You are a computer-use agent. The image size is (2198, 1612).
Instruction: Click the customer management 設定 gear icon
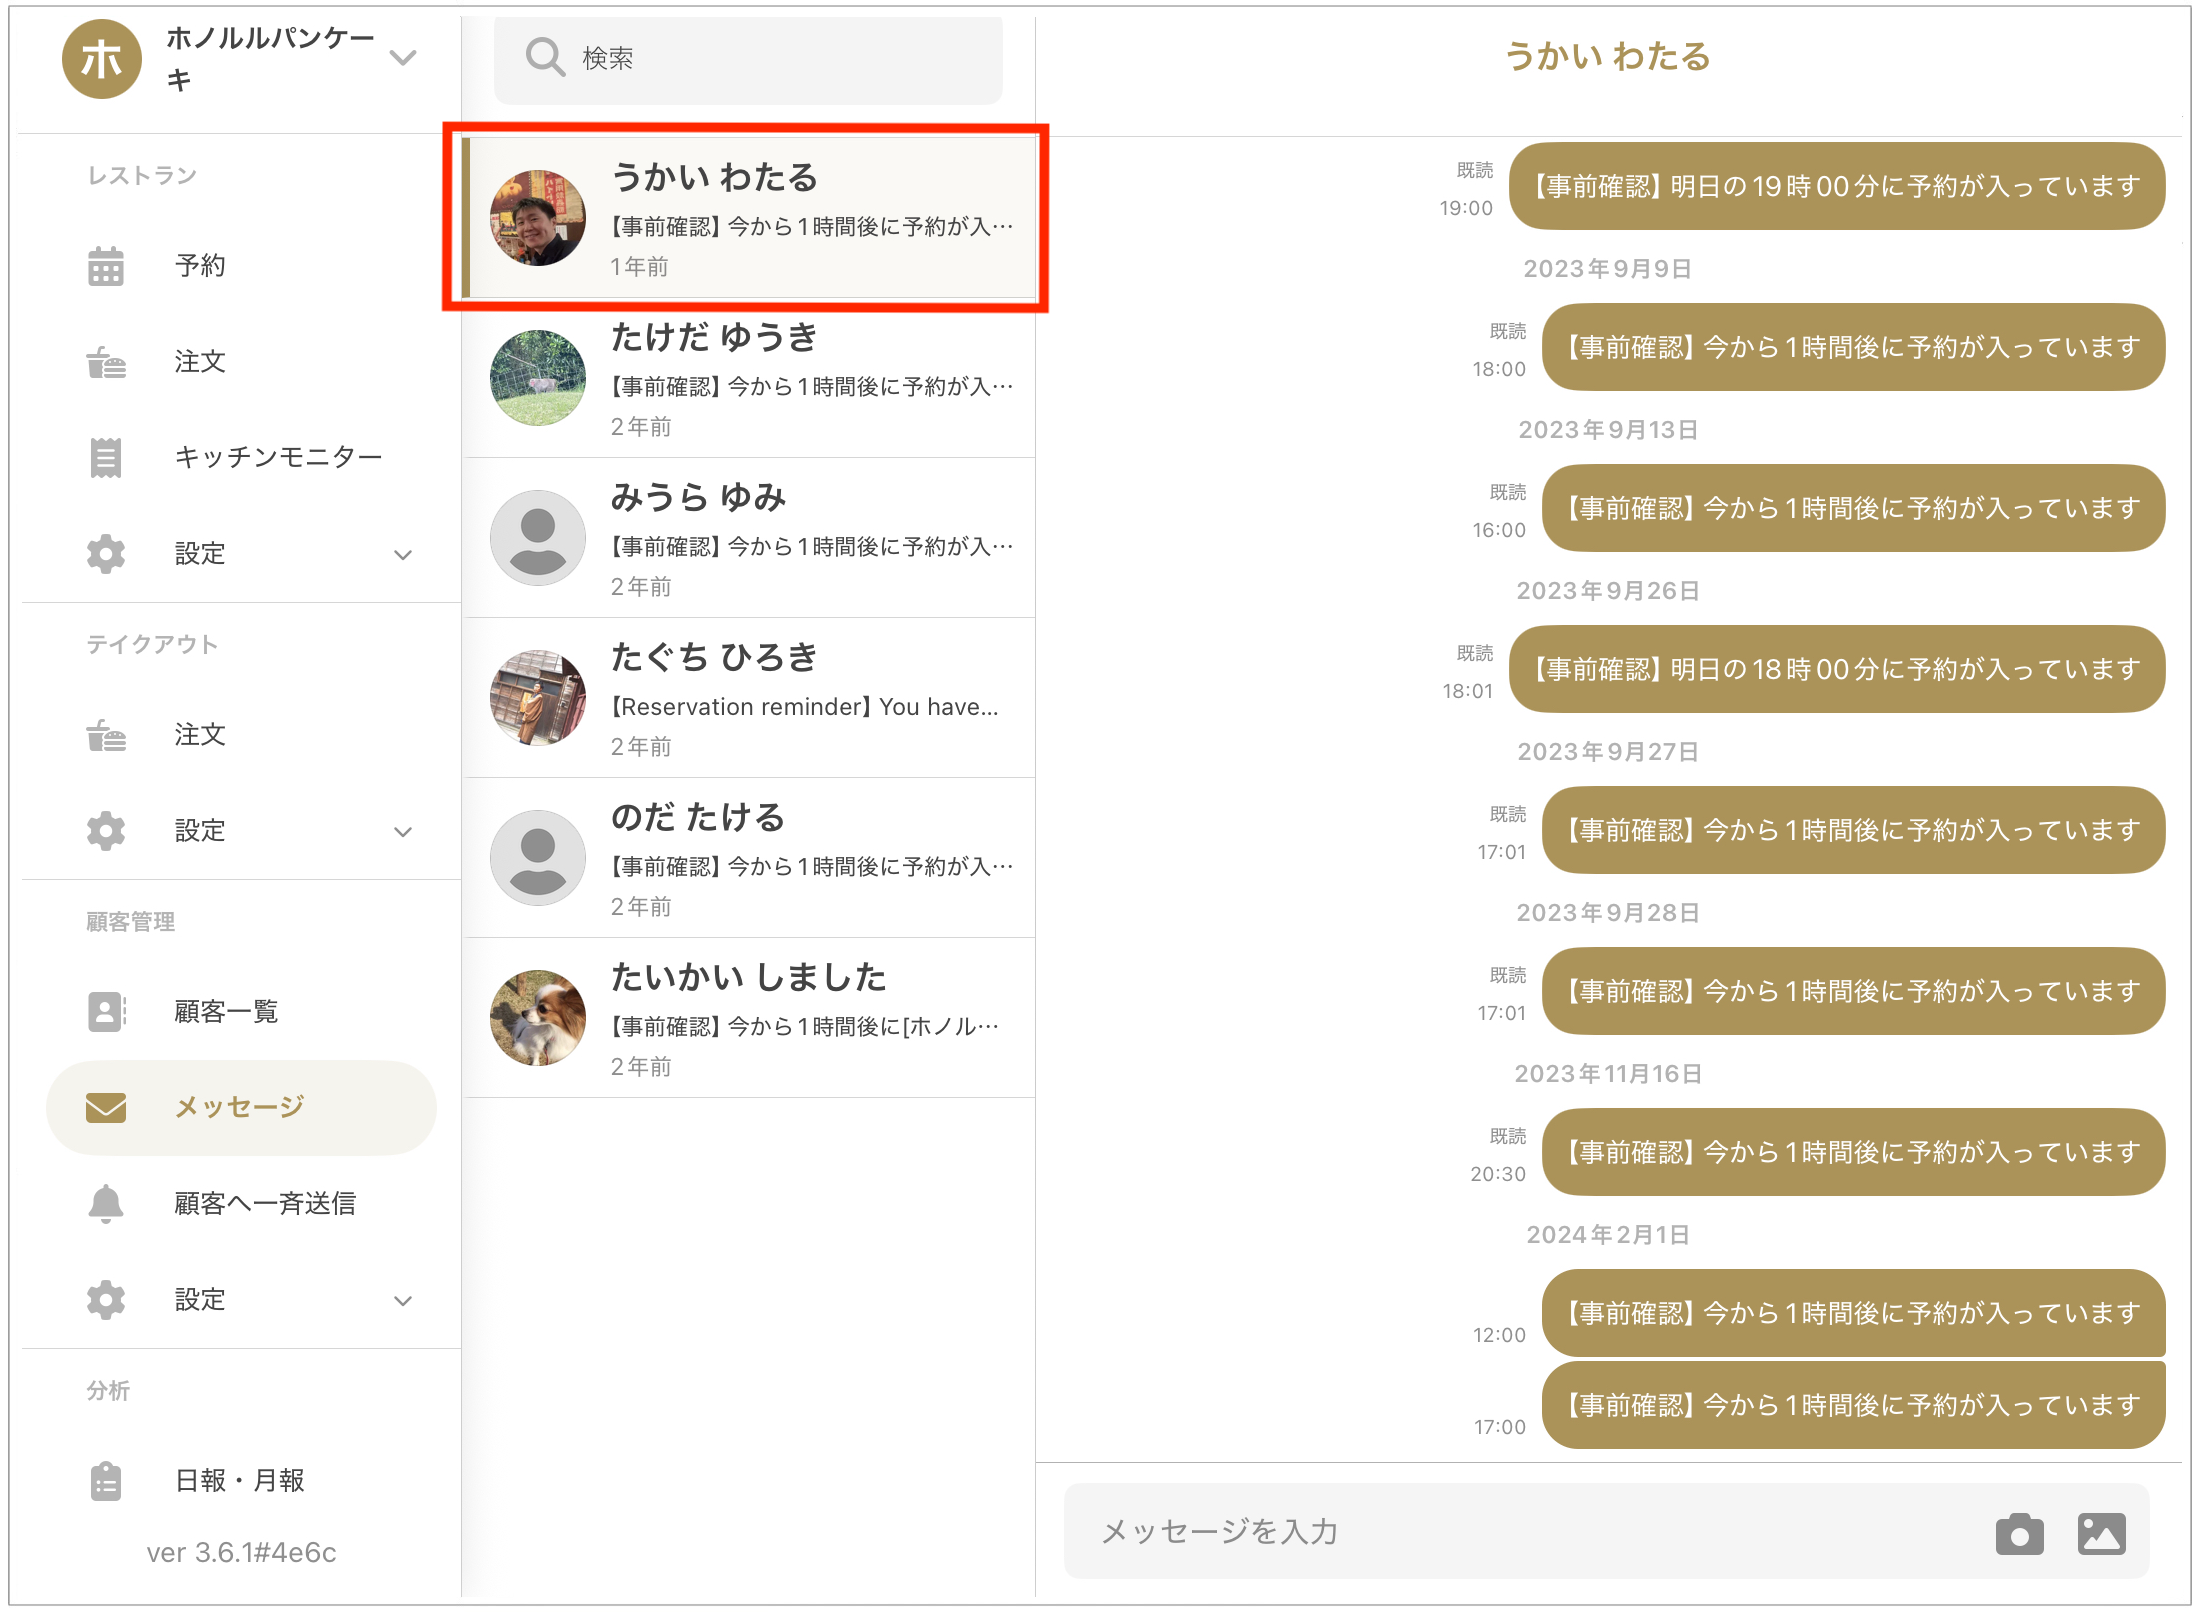[x=105, y=1299]
